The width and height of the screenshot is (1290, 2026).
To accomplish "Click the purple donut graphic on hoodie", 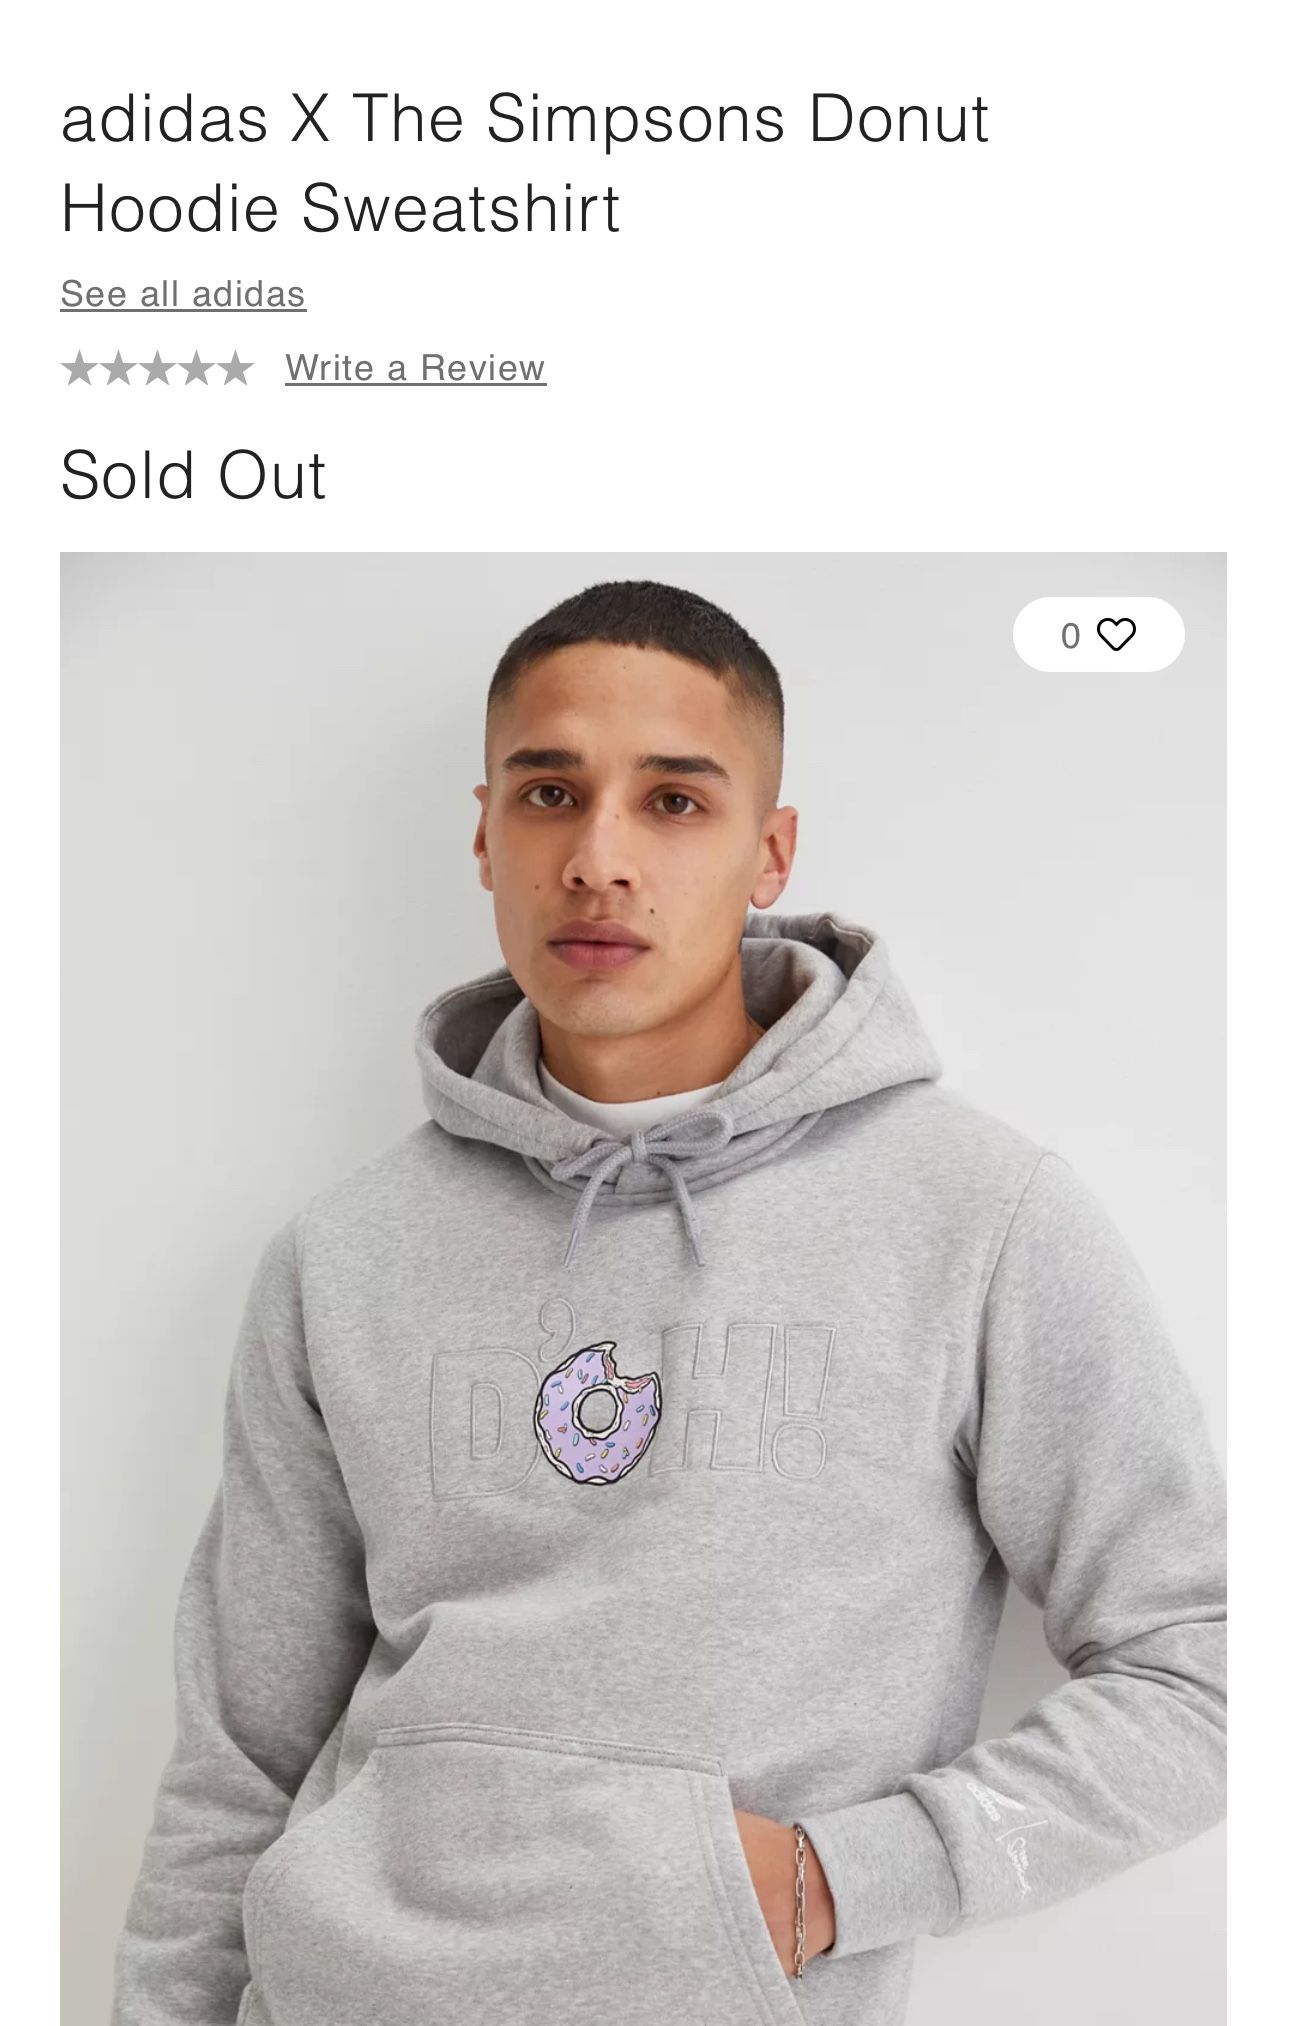I will pos(597,1411).
